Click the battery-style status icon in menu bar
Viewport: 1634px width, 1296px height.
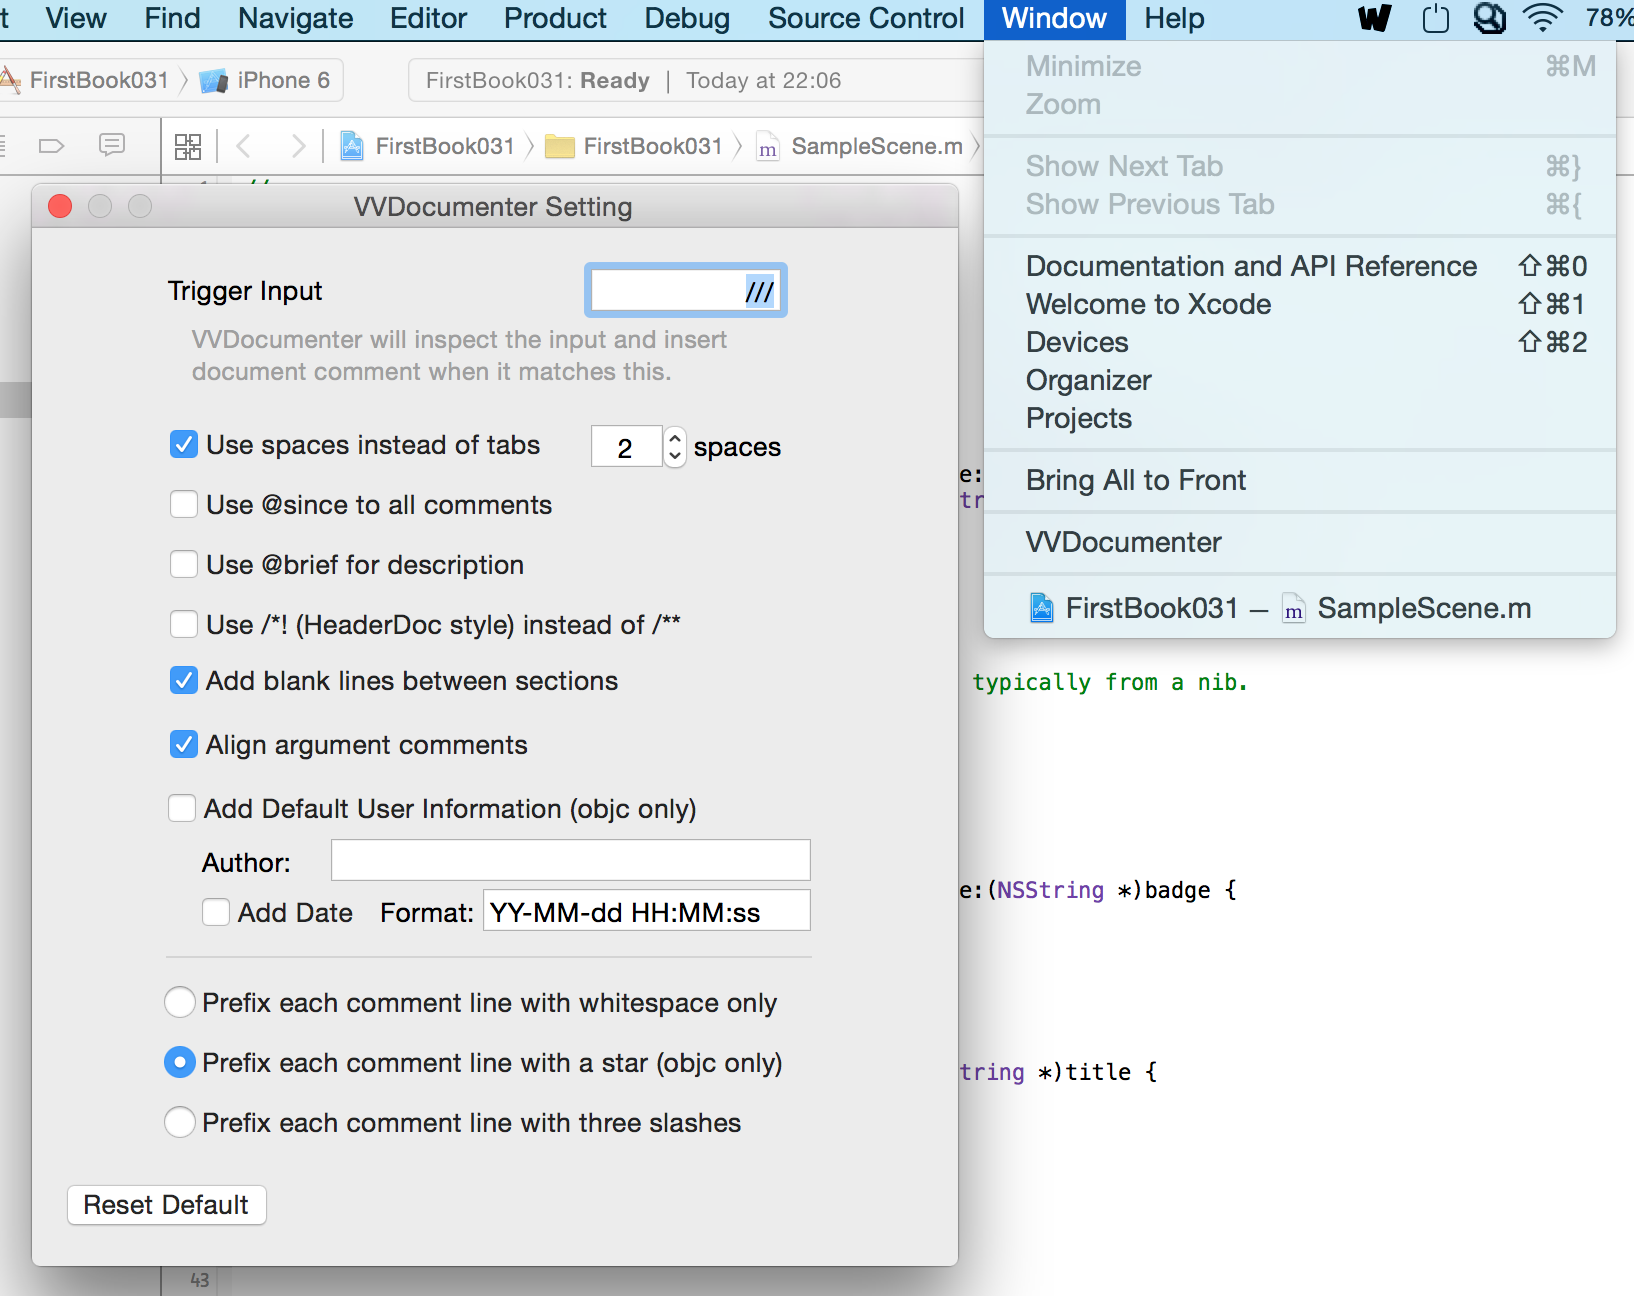click(1436, 18)
